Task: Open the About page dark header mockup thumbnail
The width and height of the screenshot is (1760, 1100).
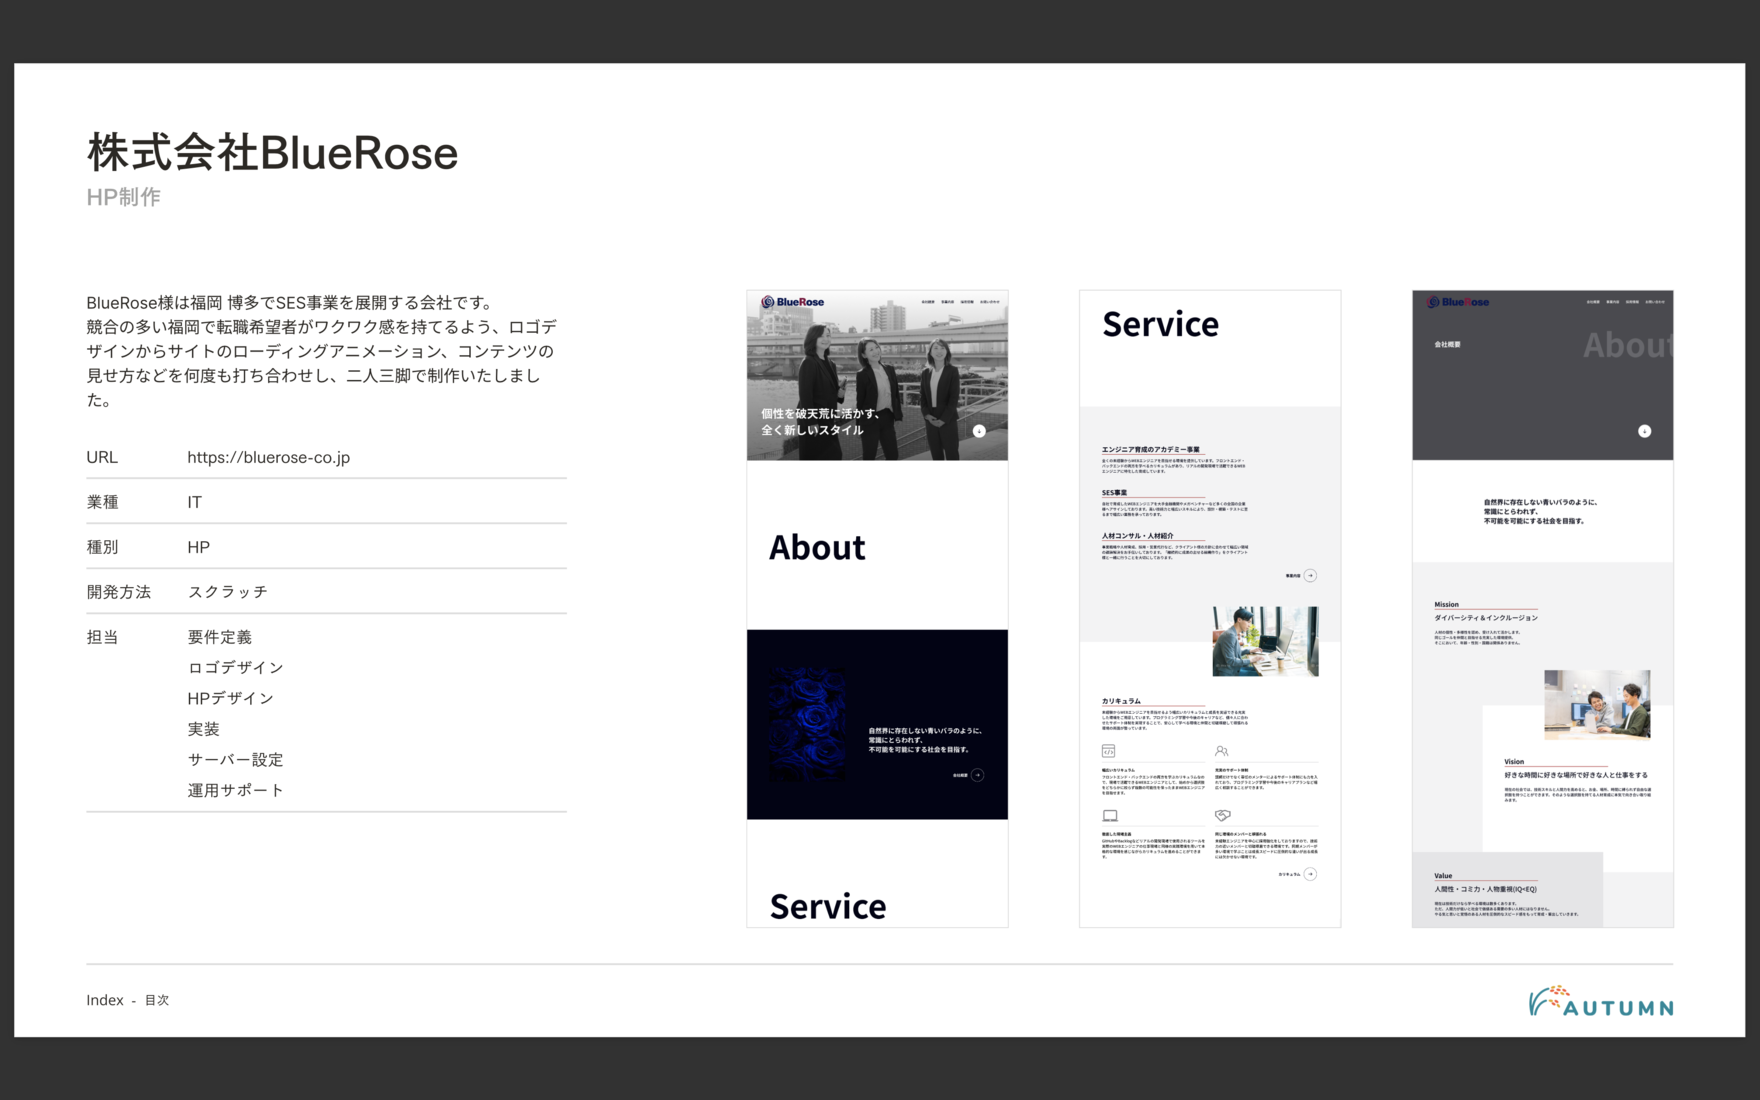Action: point(1542,608)
